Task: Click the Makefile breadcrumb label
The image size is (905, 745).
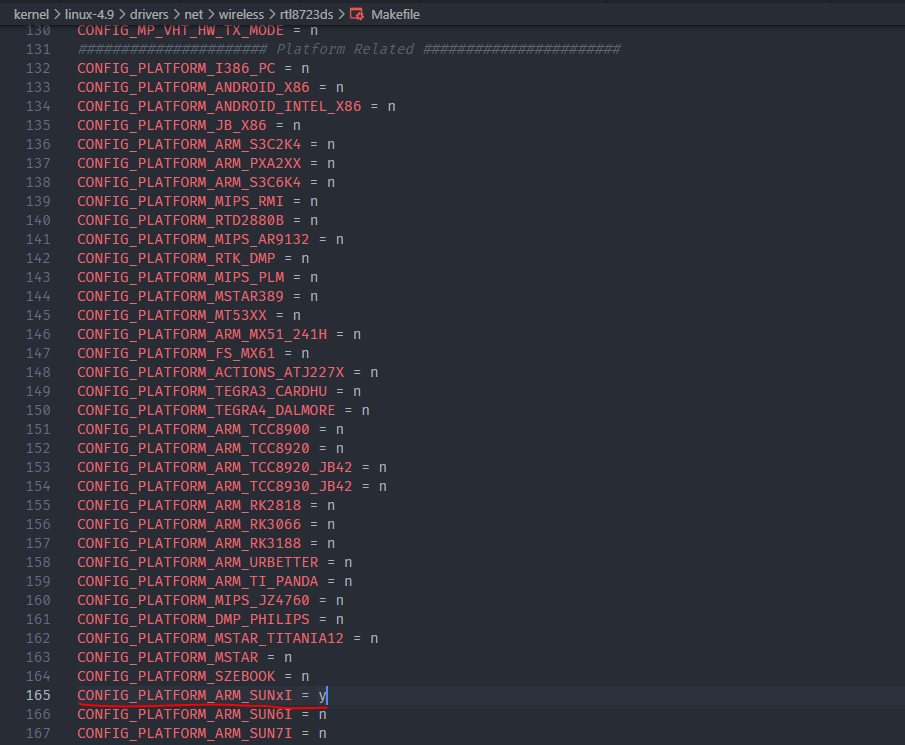Action: pyautogui.click(x=396, y=14)
